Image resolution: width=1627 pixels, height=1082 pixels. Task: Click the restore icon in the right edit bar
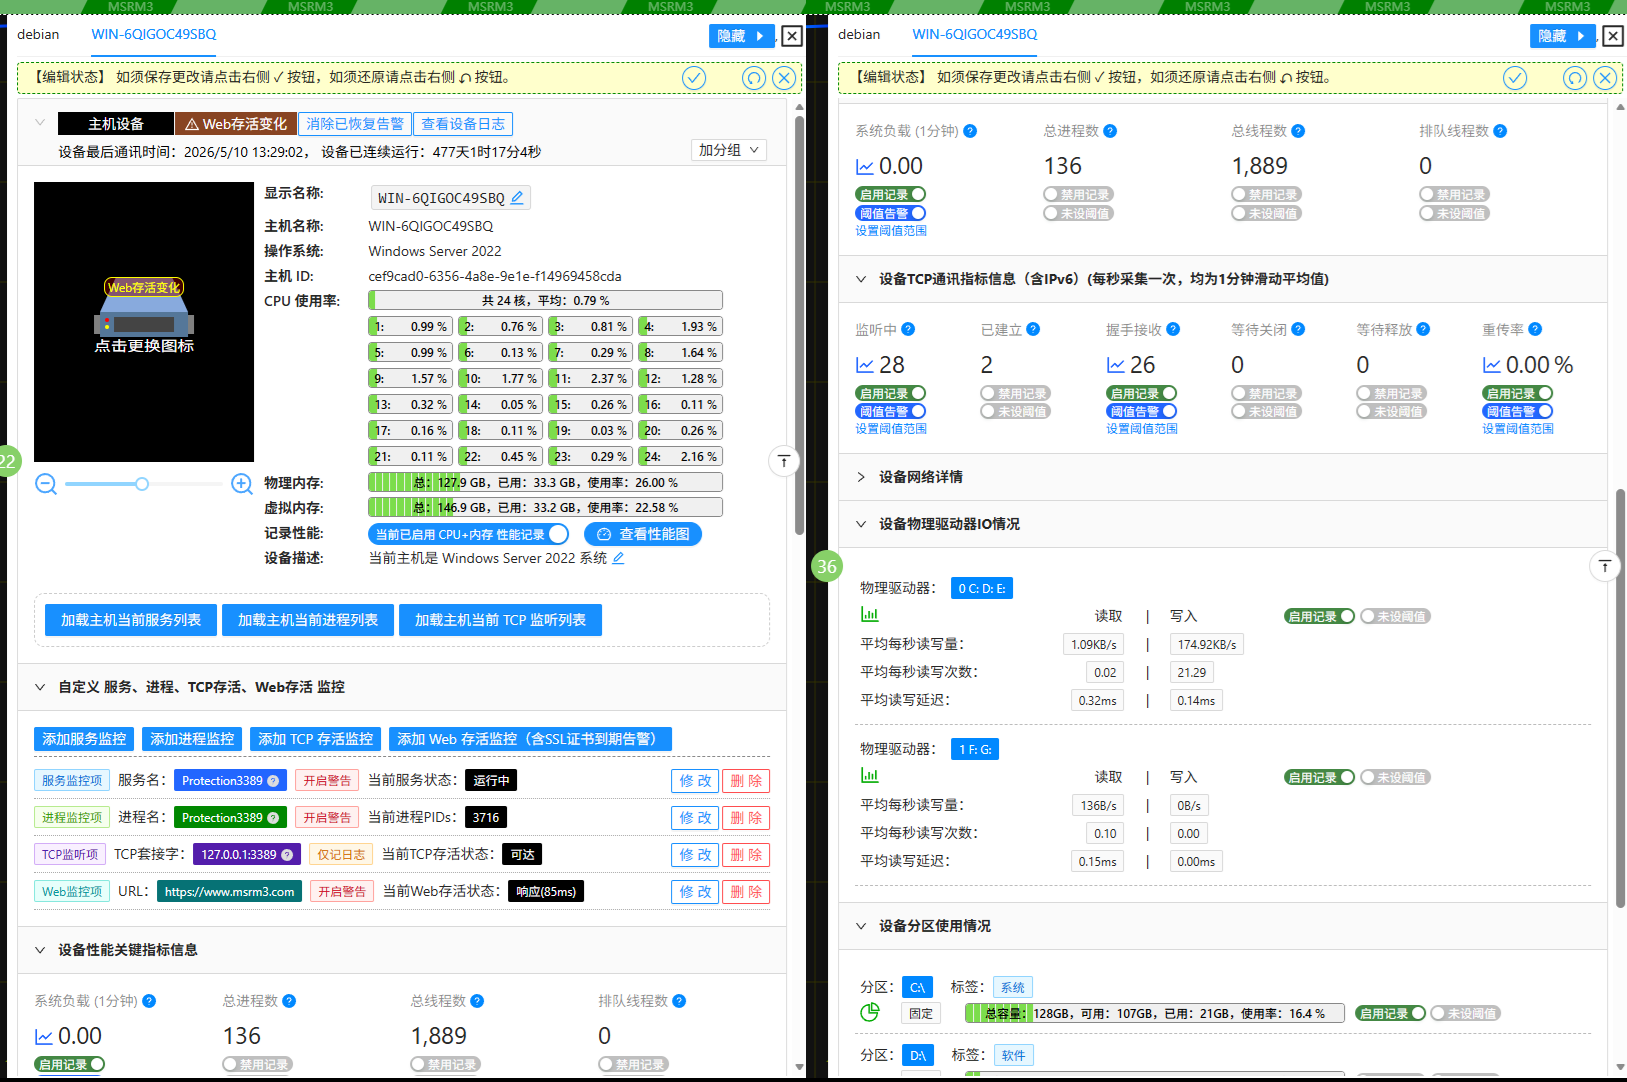1575,78
